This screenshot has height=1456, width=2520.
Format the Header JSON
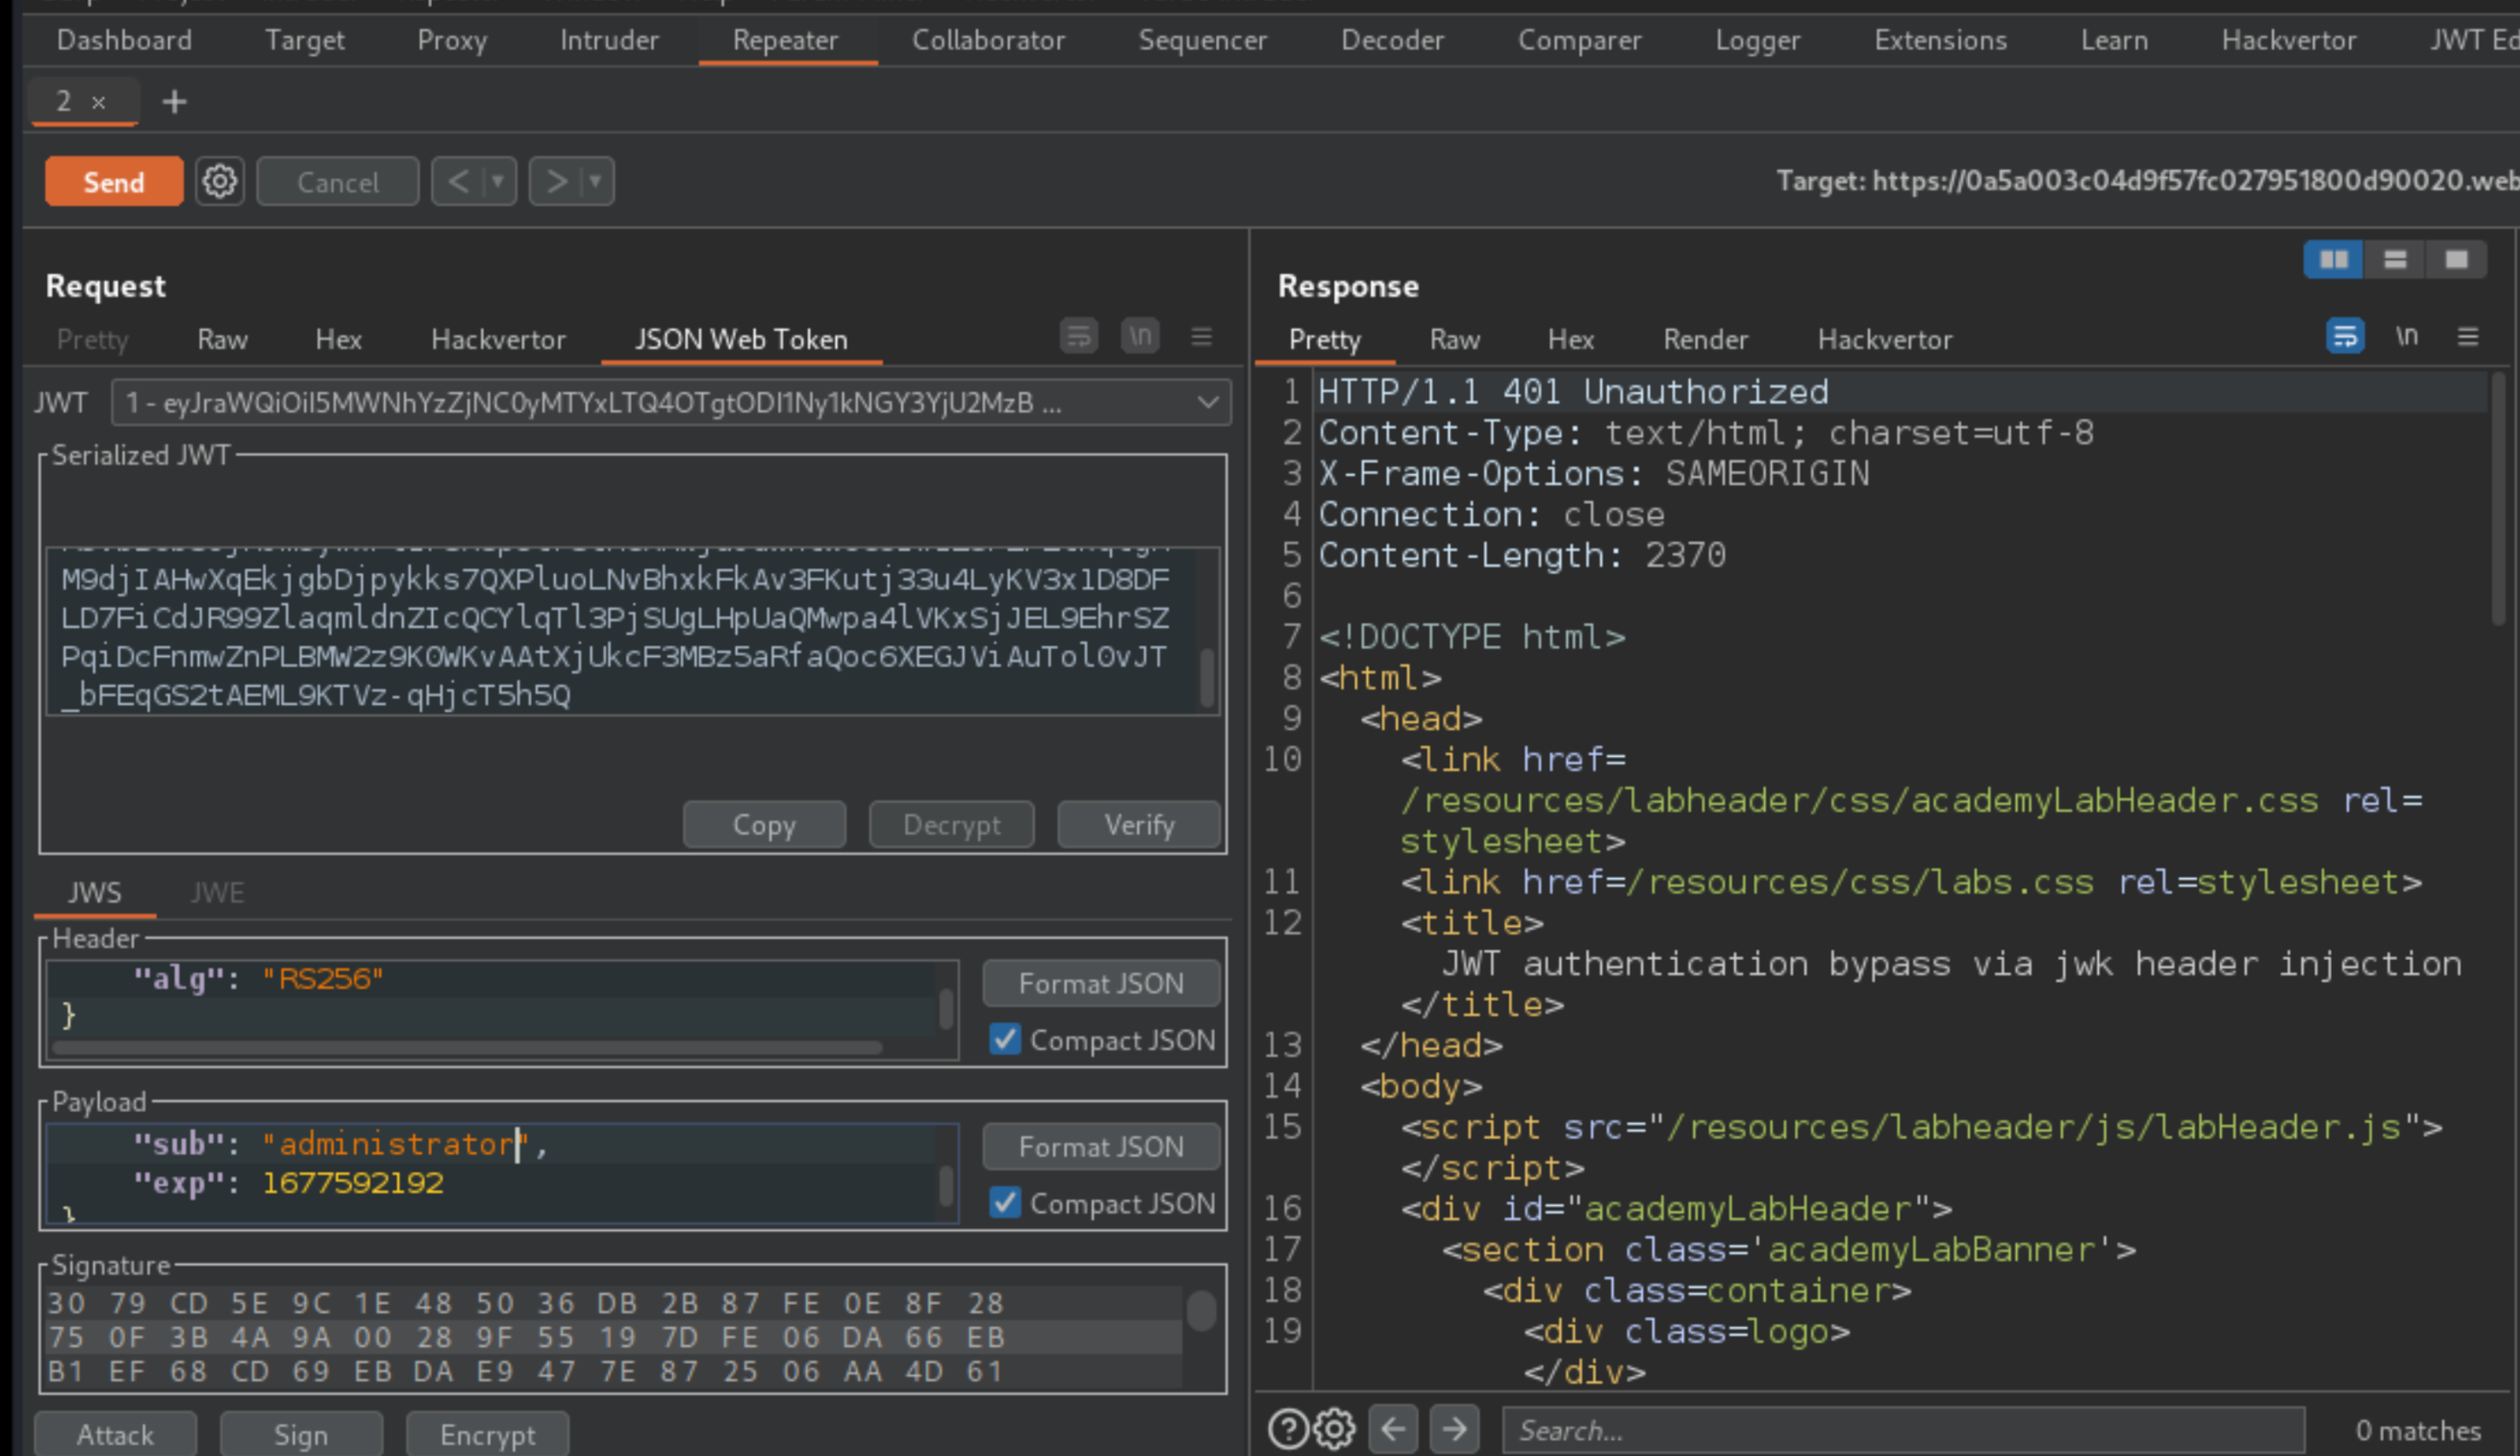1101,984
